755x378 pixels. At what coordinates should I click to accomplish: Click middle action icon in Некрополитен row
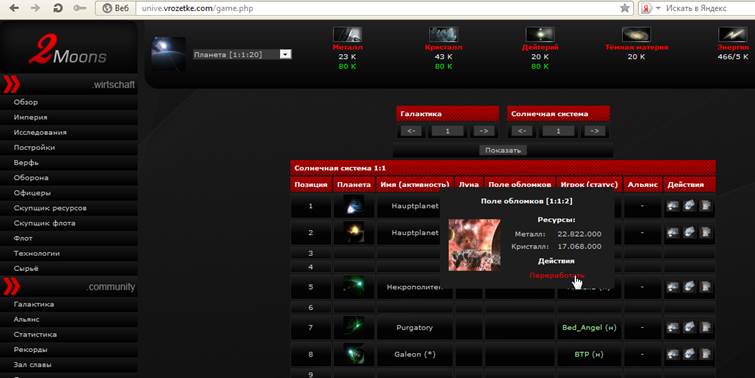pyautogui.click(x=689, y=287)
